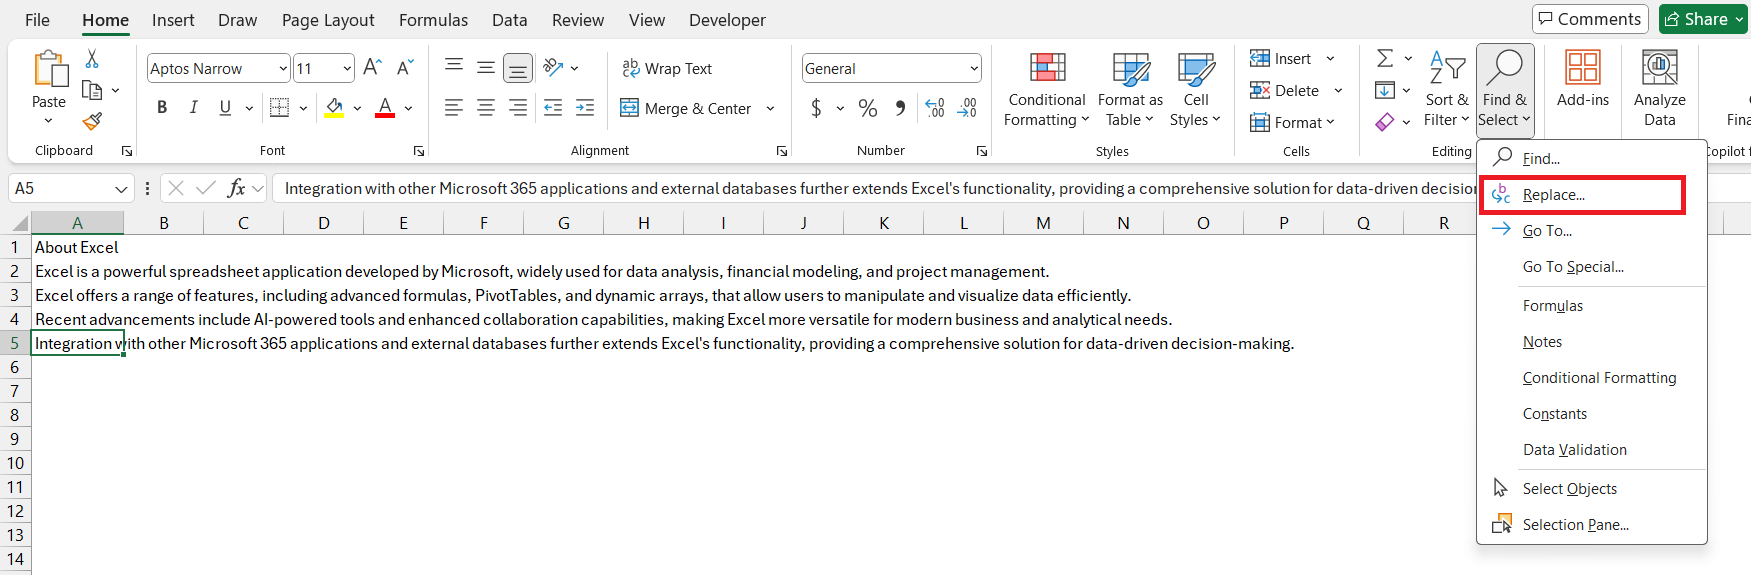The width and height of the screenshot is (1751, 575).
Task: Open the font name dropdown Aptos Narrow
Action: click(x=283, y=68)
